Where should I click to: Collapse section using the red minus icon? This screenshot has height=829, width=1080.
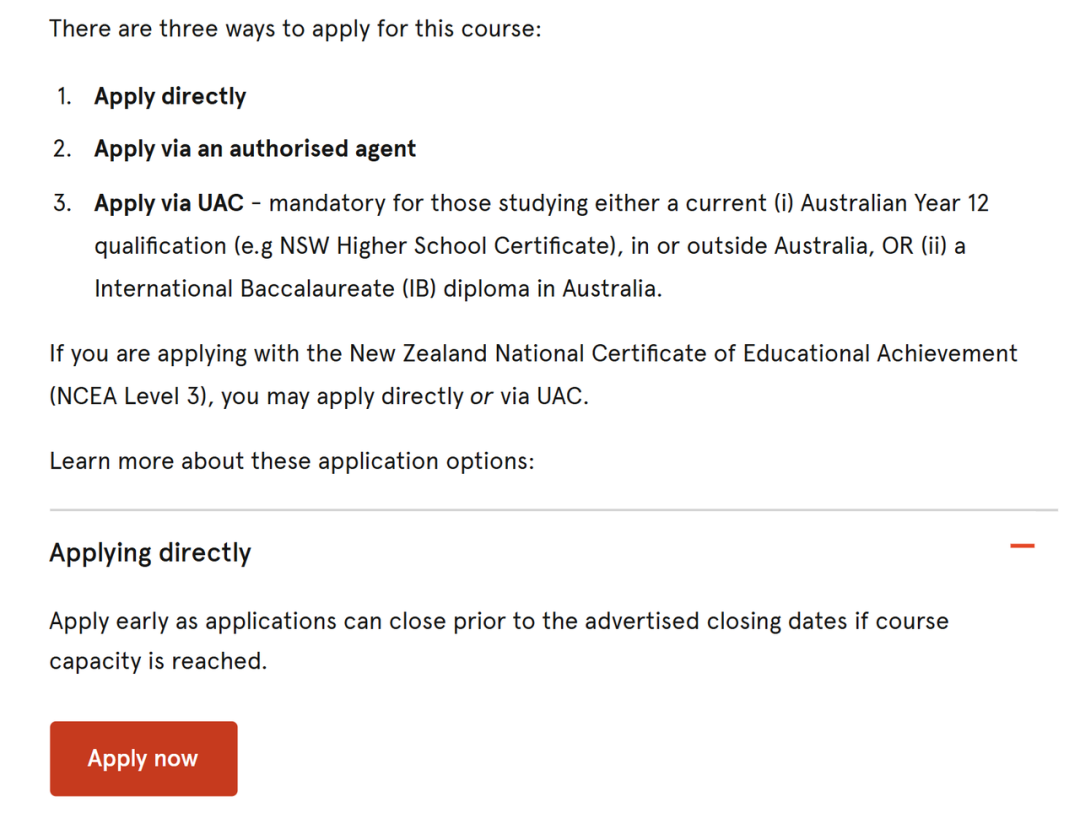coord(1022,546)
